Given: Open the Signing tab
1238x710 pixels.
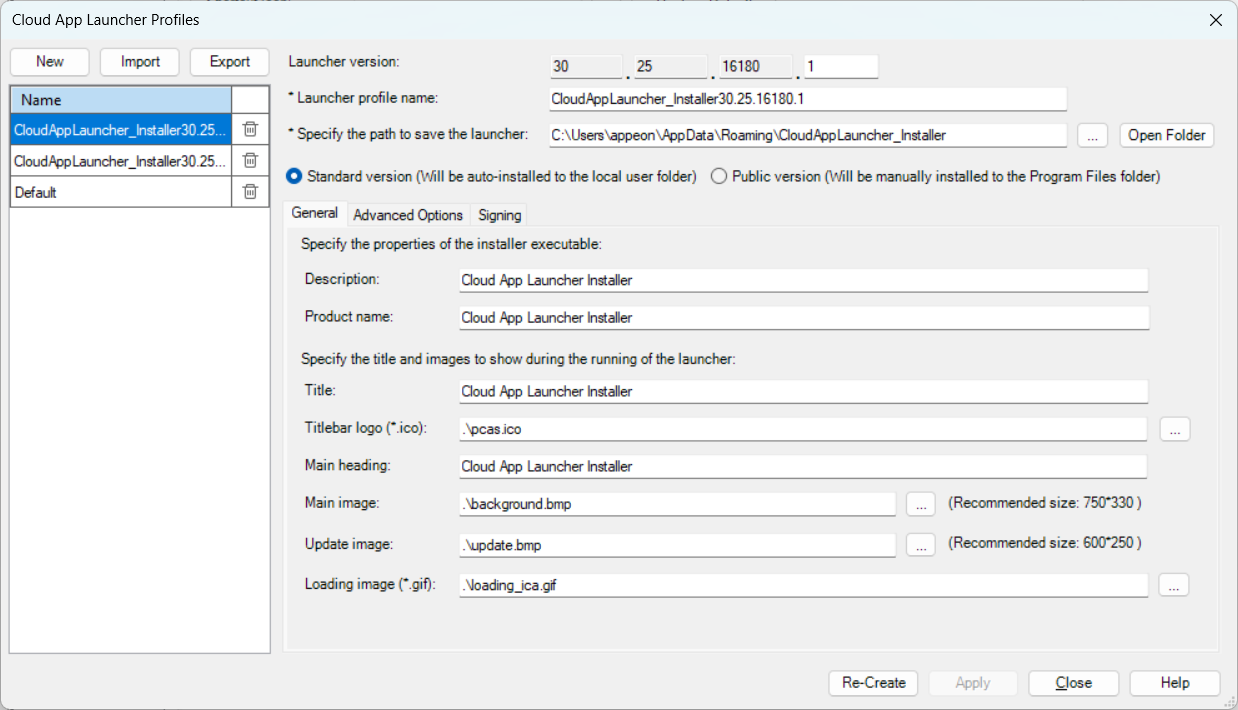Looking at the screenshot, I should pyautogui.click(x=499, y=215).
